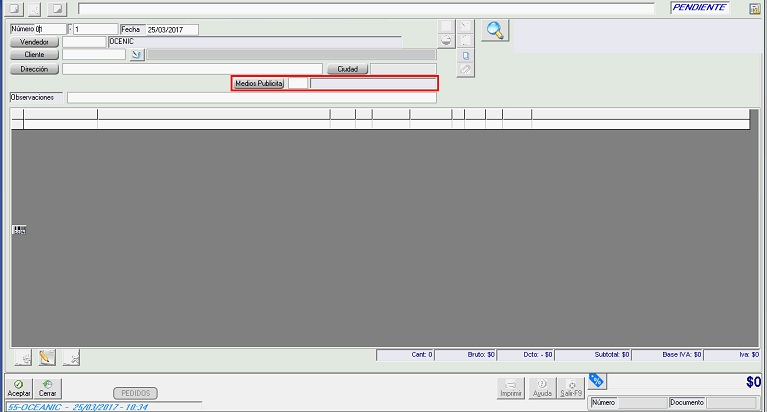Click the Ciudad button
The width and height of the screenshot is (767, 412).
coord(347,69)
